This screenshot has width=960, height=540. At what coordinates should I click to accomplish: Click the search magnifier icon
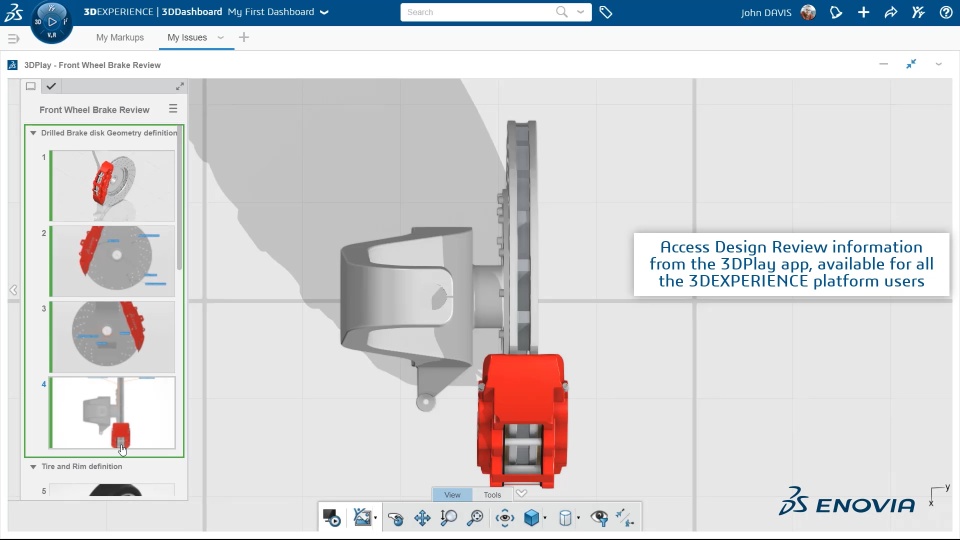point(561,12)
